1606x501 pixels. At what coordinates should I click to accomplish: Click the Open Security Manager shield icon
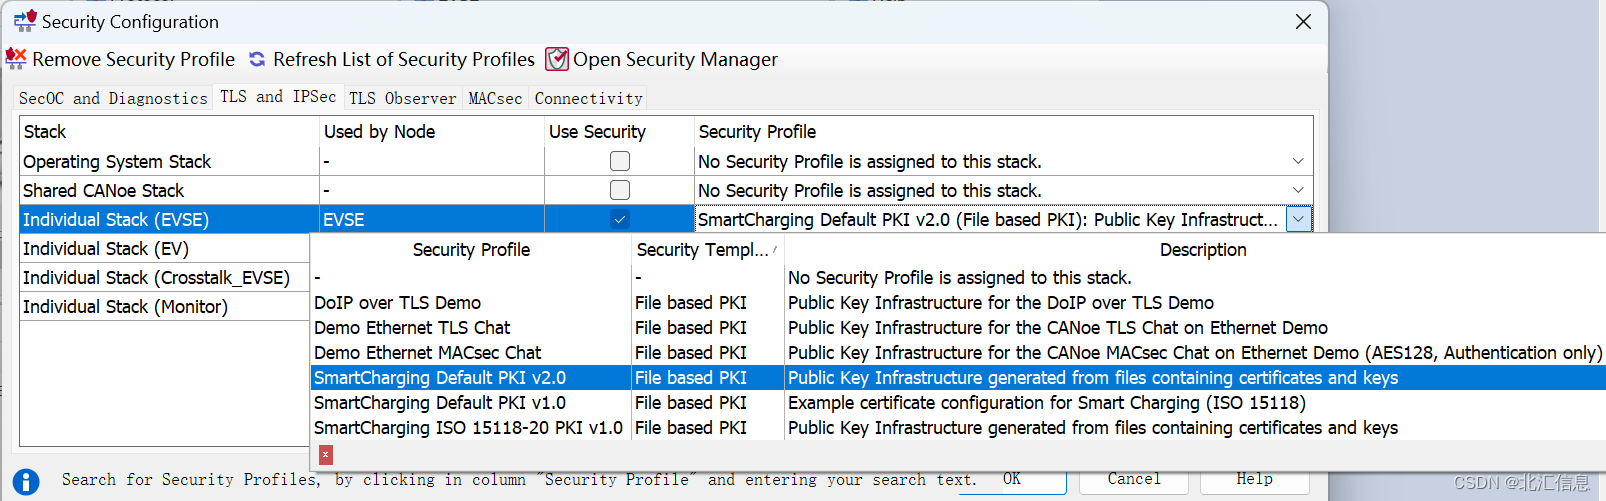click(x=557, y=59)
